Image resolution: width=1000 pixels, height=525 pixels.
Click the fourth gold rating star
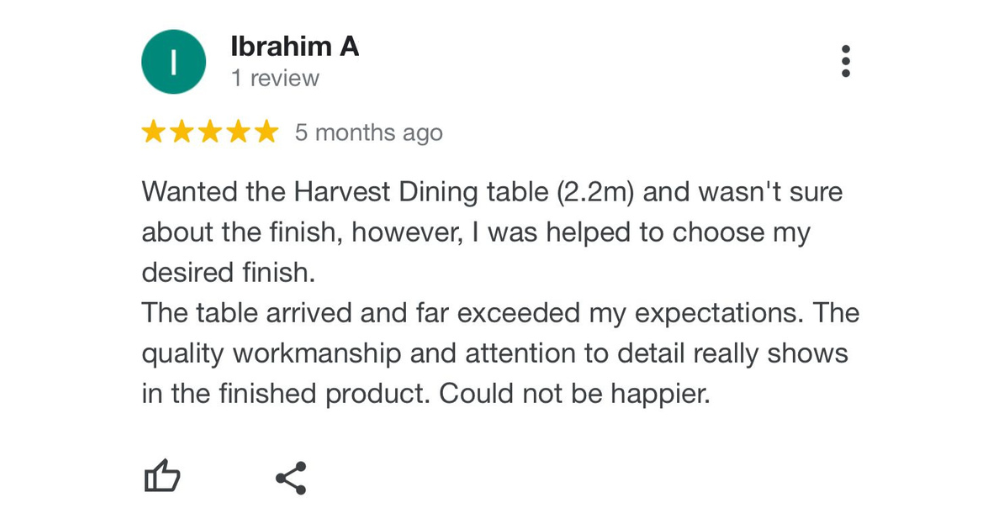(238, 133)
